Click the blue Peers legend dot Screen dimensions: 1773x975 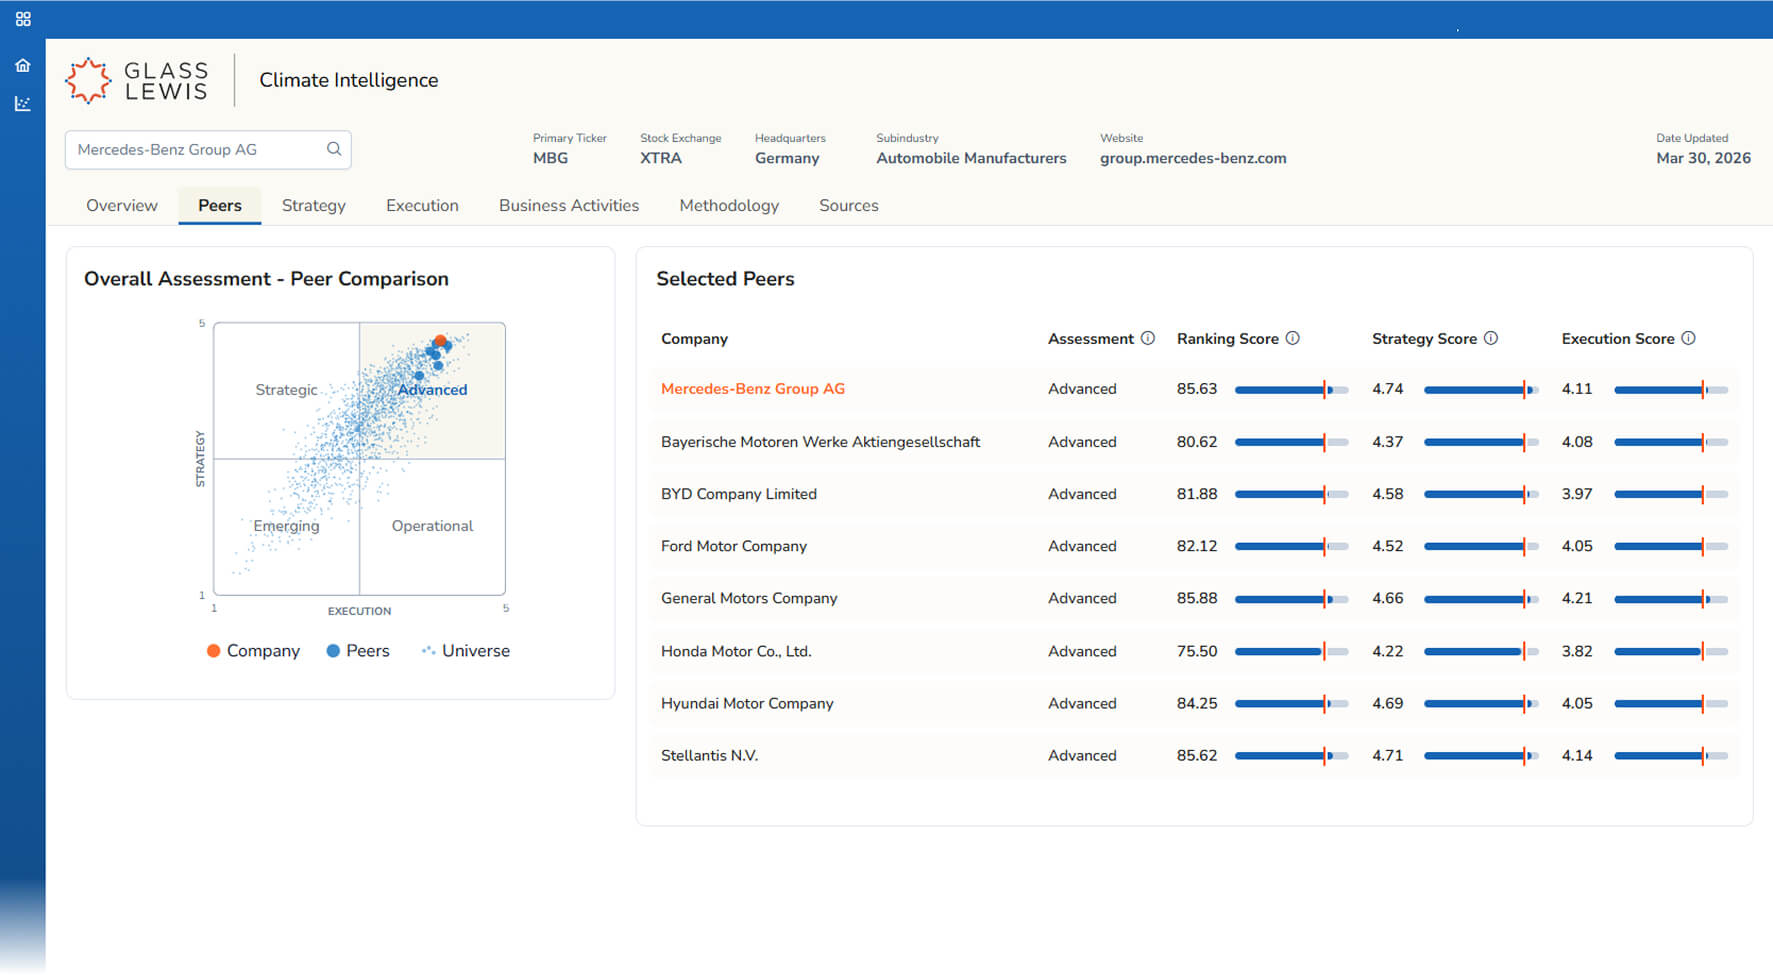click(333, 651)
